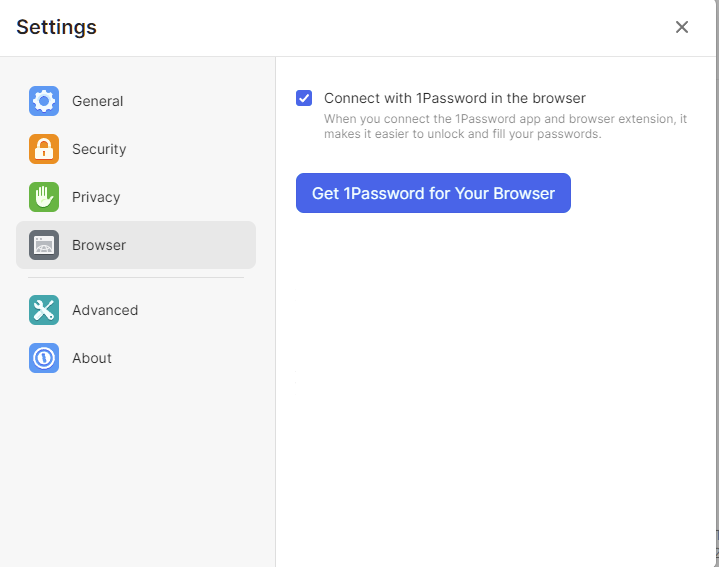Click the gray browser extension description text
This screenshot has width=719, height=567.
[505, 126]
